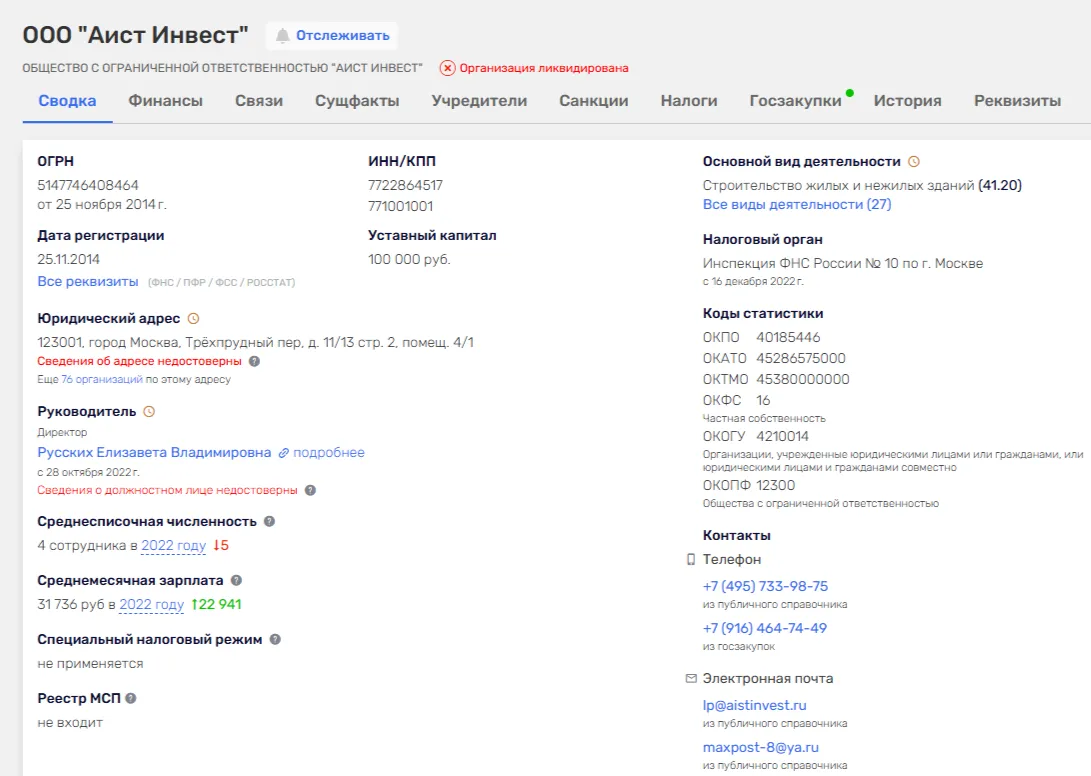The height and width of the screenshot is (776, 1091).
Task: Click help icon beside Специальный налоговый режим
Action: click(x=276, y=640)
